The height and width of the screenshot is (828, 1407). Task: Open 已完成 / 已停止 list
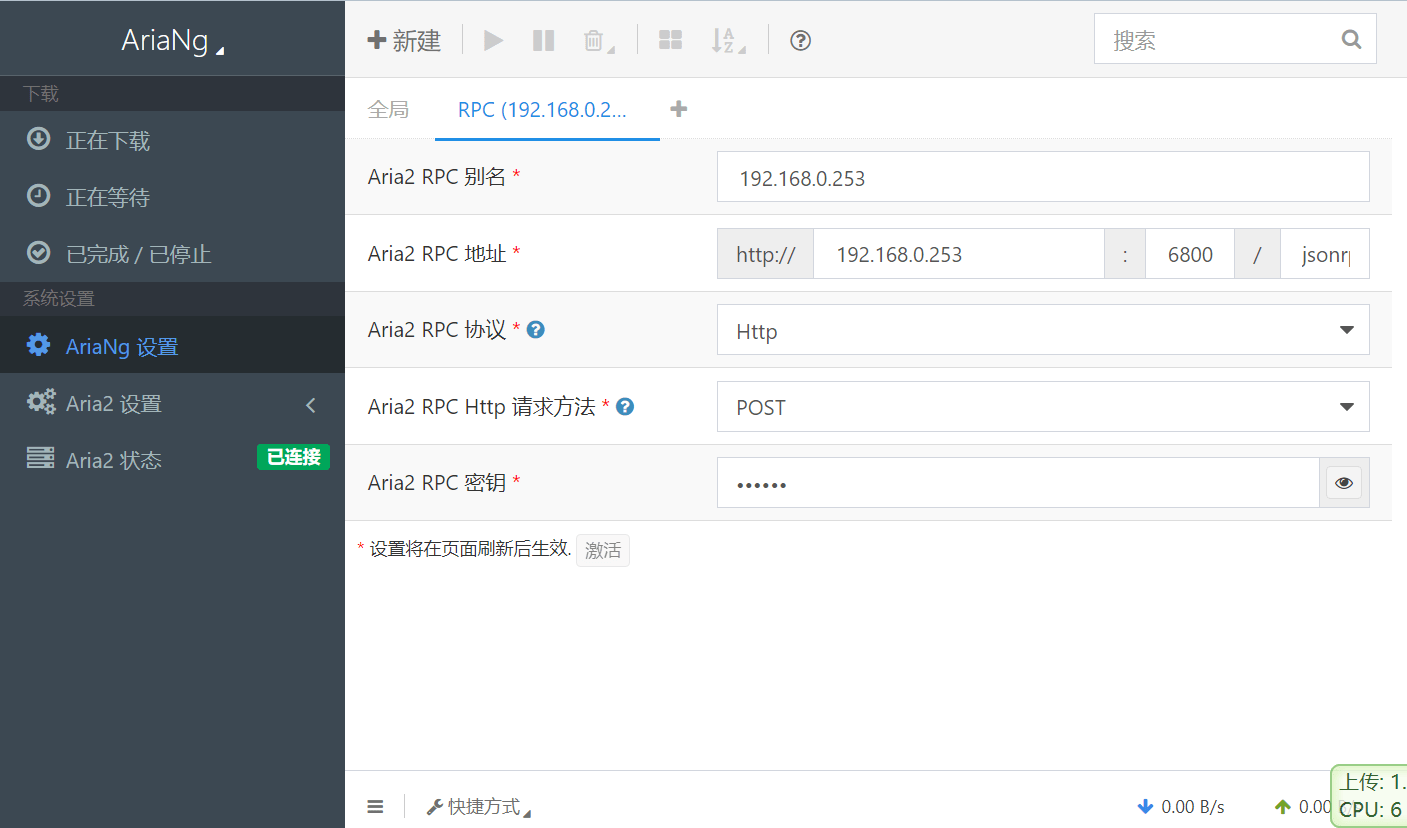click(x=172, y=254)
